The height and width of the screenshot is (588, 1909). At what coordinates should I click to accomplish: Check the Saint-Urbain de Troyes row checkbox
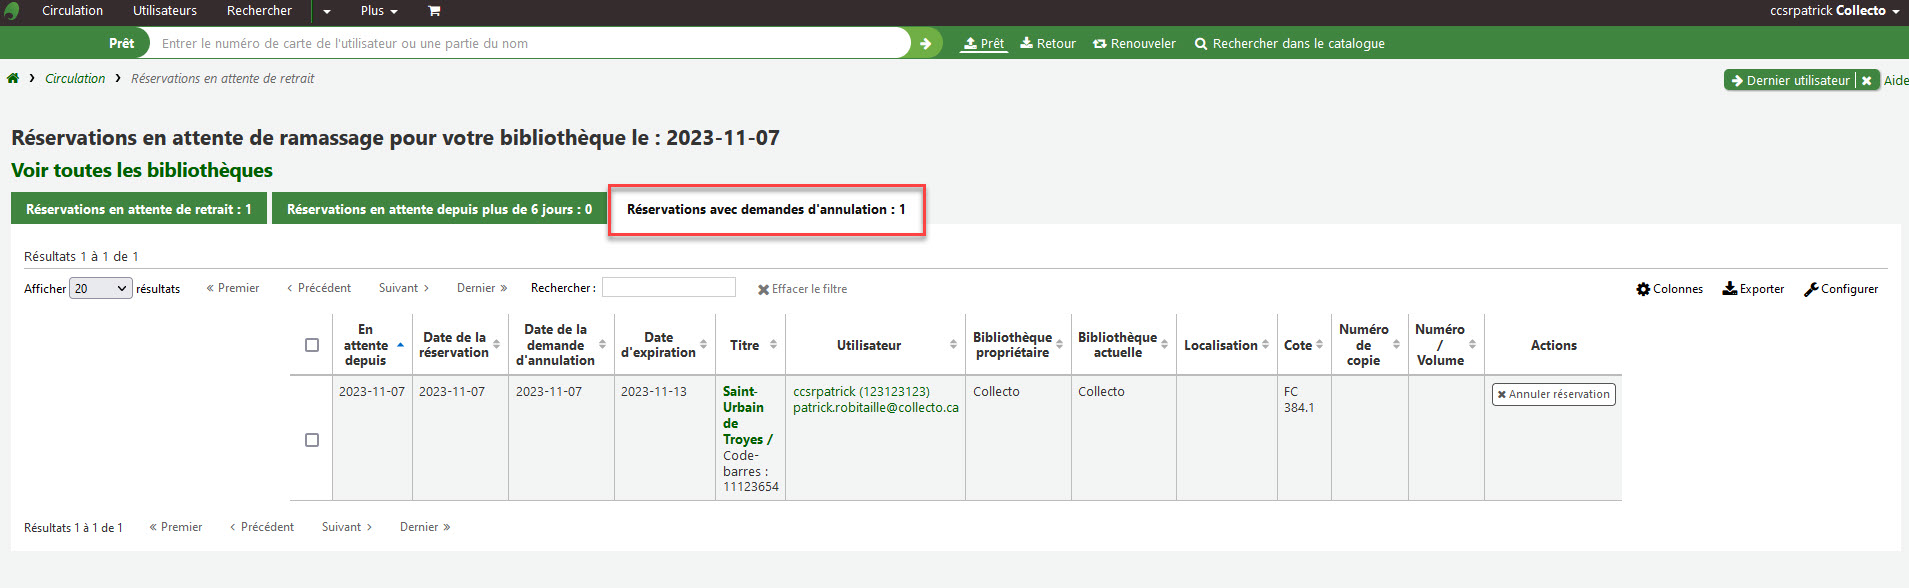(x=312, y=440)
